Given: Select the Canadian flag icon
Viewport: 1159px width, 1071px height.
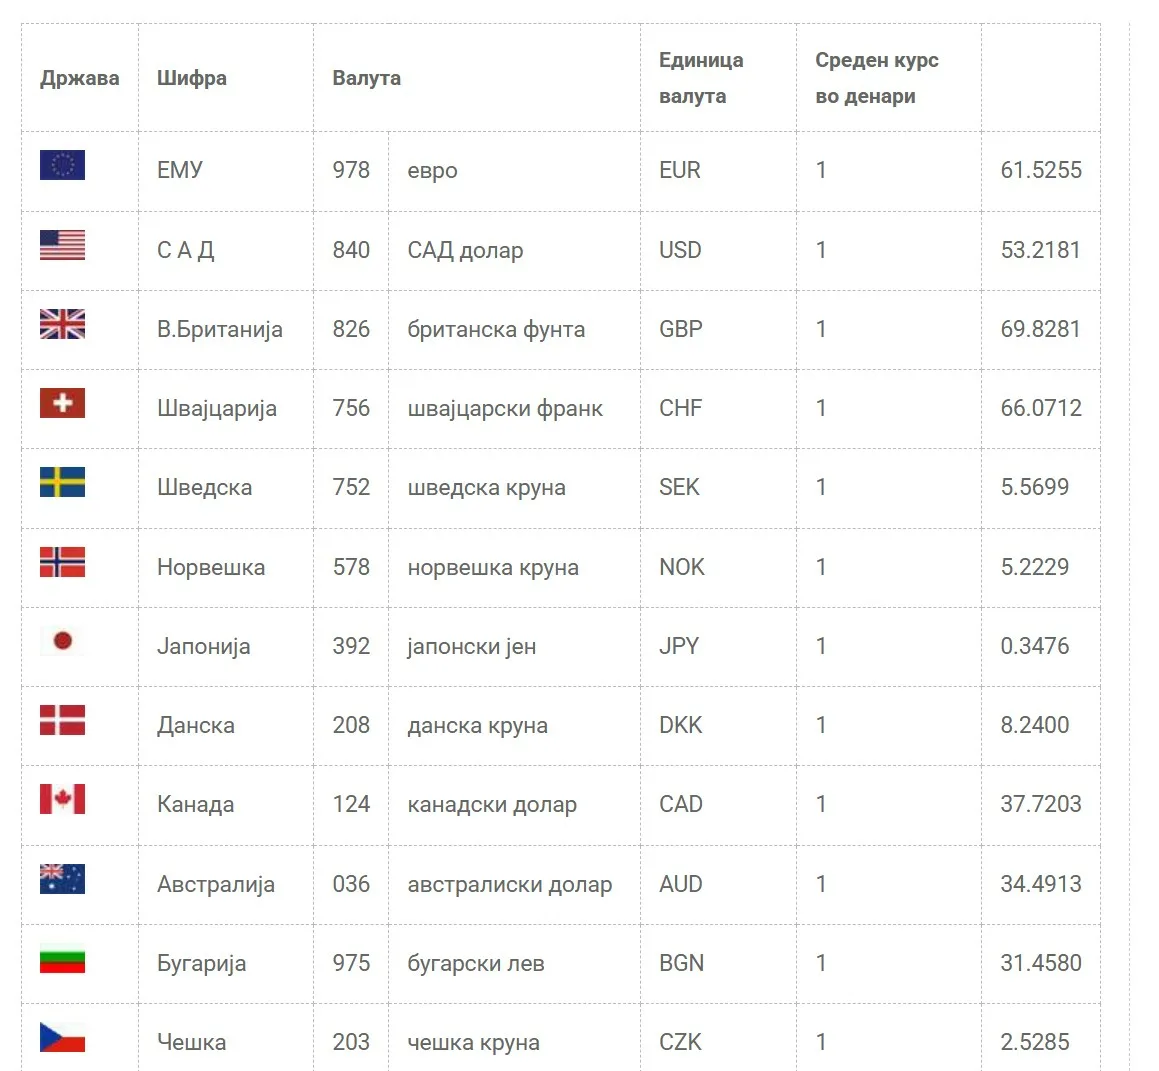Looking at the screenshot, I should 62,799.
